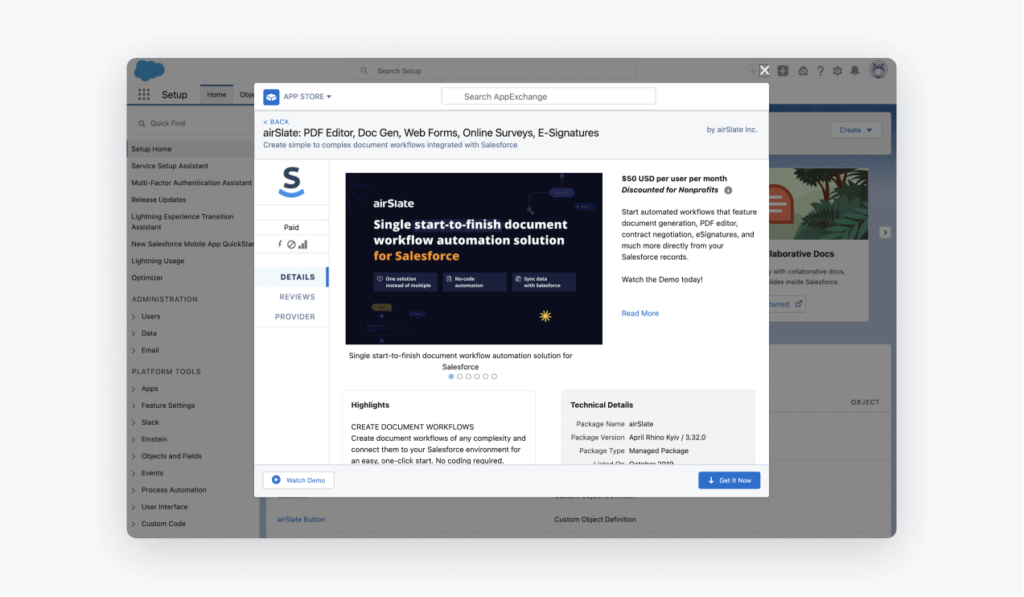Click the Get It Now button

tap(729, 480)
